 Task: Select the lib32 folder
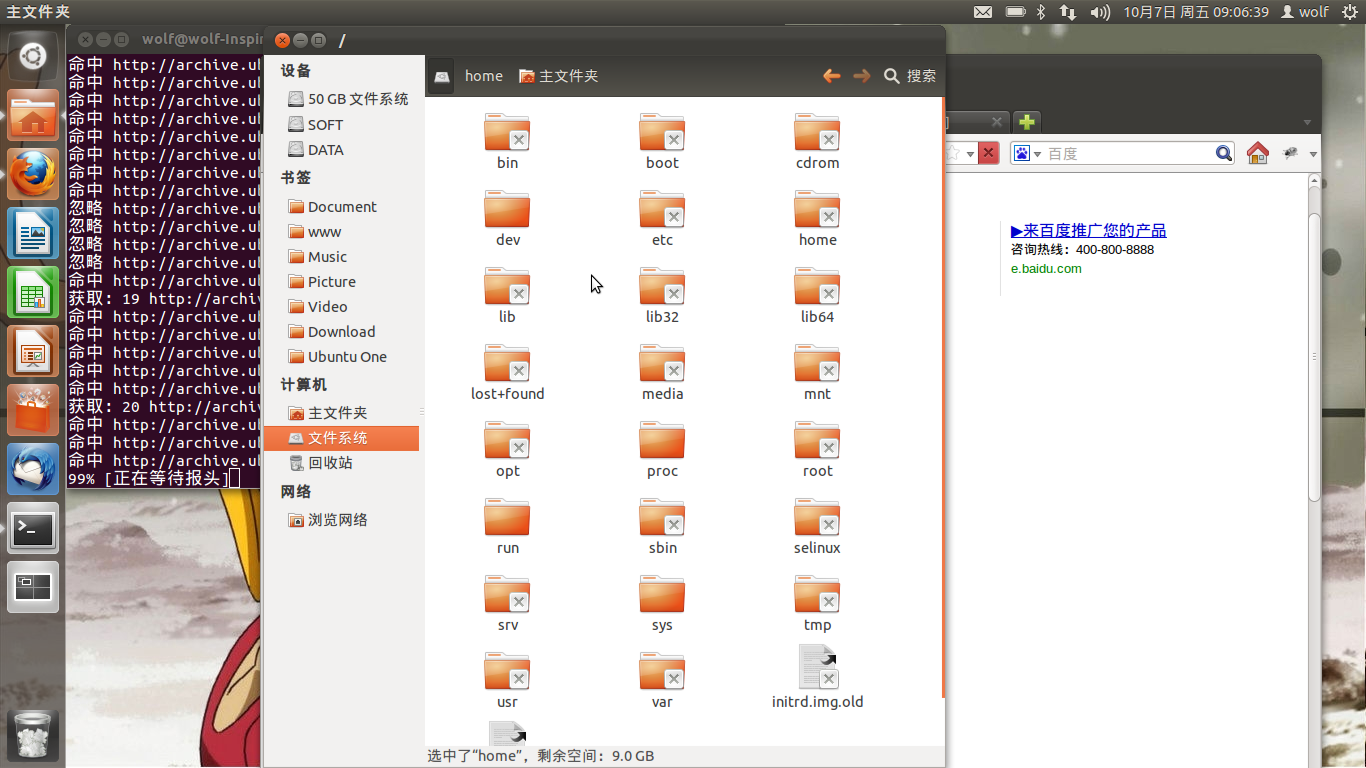(662, 286)
